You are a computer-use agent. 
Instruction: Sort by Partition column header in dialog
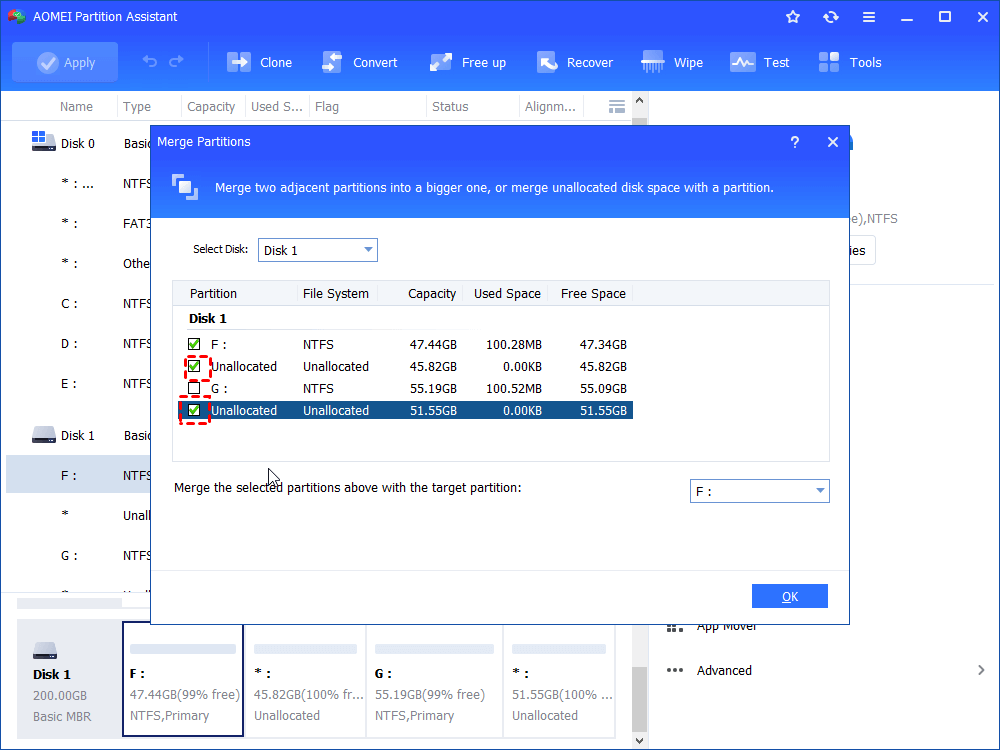point(213,293)
